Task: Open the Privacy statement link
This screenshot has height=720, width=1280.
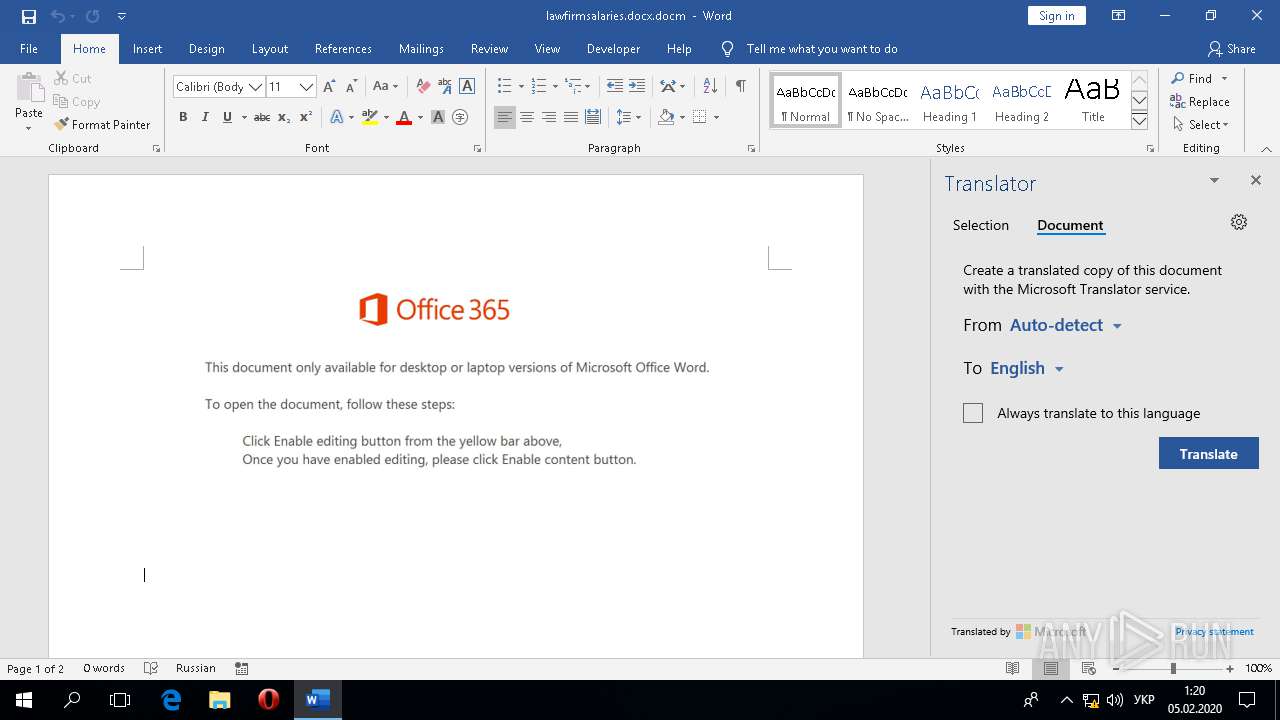Action: (1214, 631)
